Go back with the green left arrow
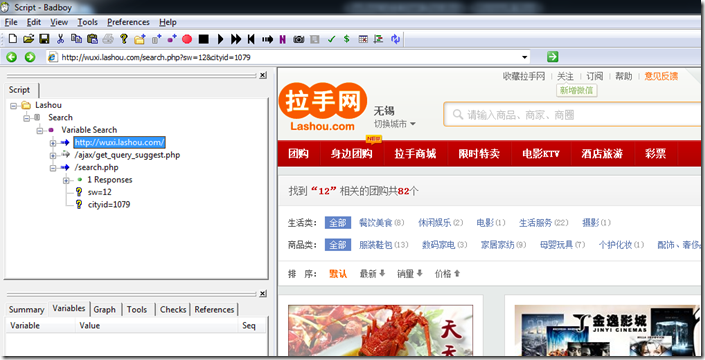This screenshot has width=705, height=360. pos(12,57)
